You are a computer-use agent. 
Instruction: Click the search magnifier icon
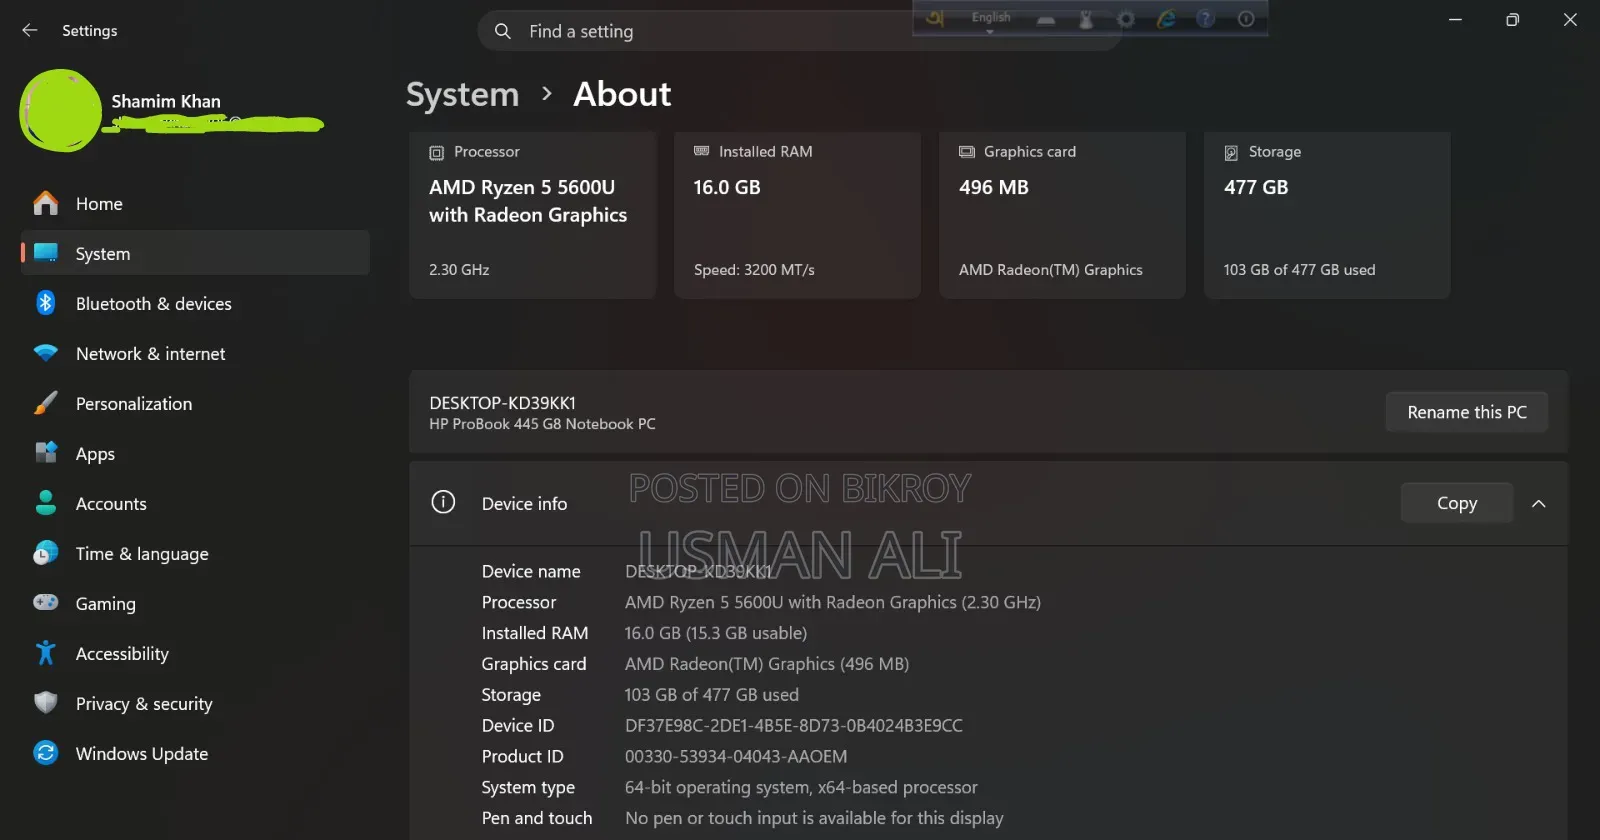[x=503, y=31]
